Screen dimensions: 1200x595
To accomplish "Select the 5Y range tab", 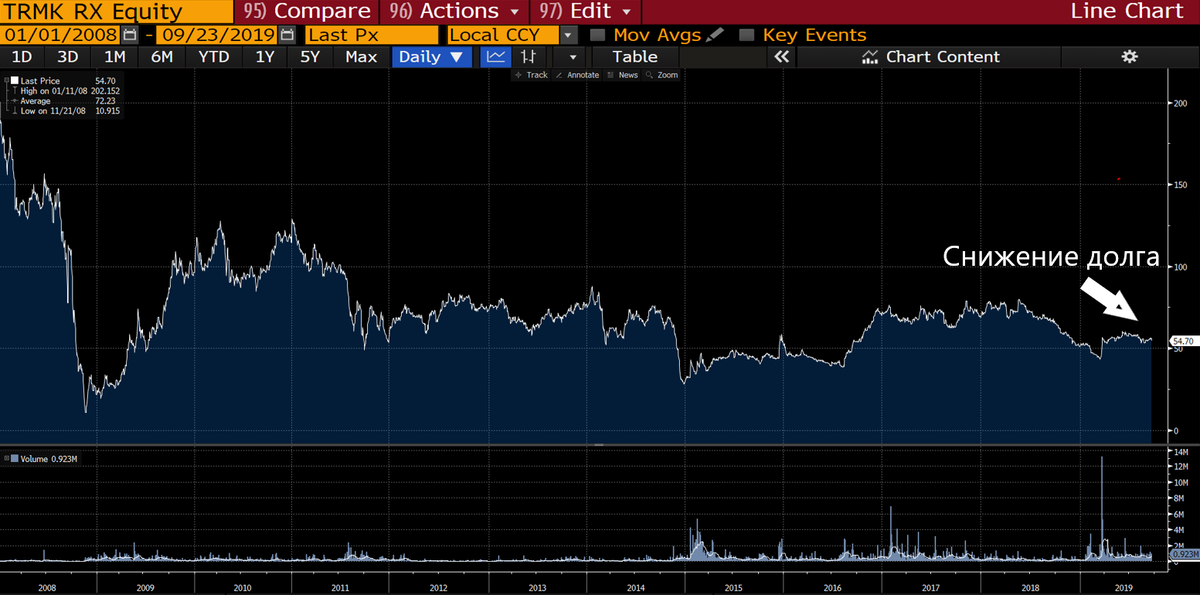I will tap(311, 57).
